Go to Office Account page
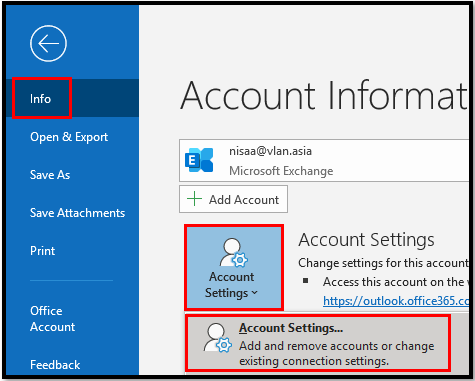 52,319
